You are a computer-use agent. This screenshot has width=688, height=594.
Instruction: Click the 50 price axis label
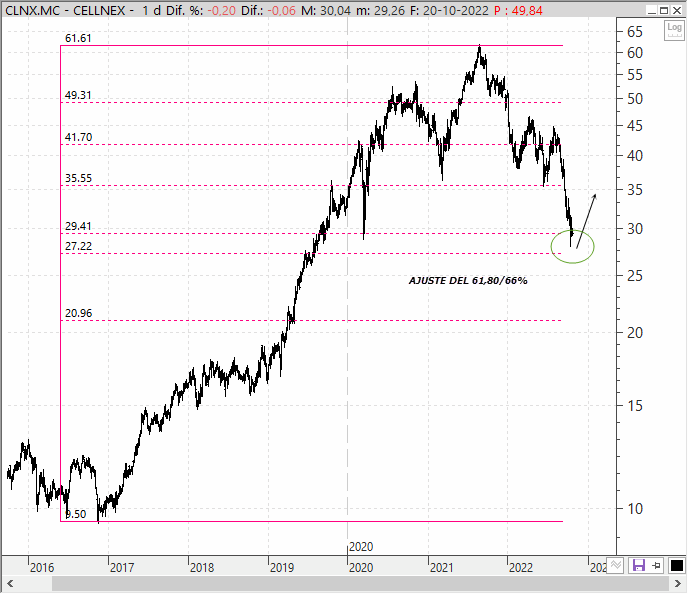point(635,99)
